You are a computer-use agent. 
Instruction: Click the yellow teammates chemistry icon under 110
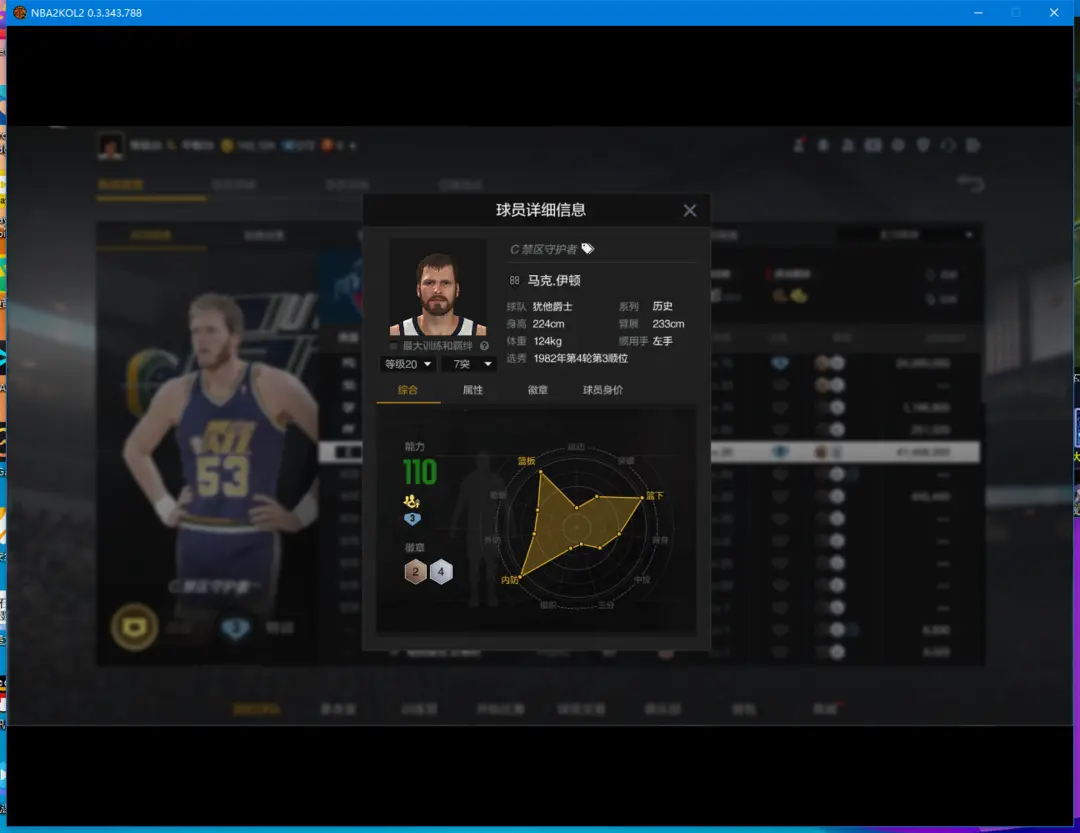pos(412,501)
